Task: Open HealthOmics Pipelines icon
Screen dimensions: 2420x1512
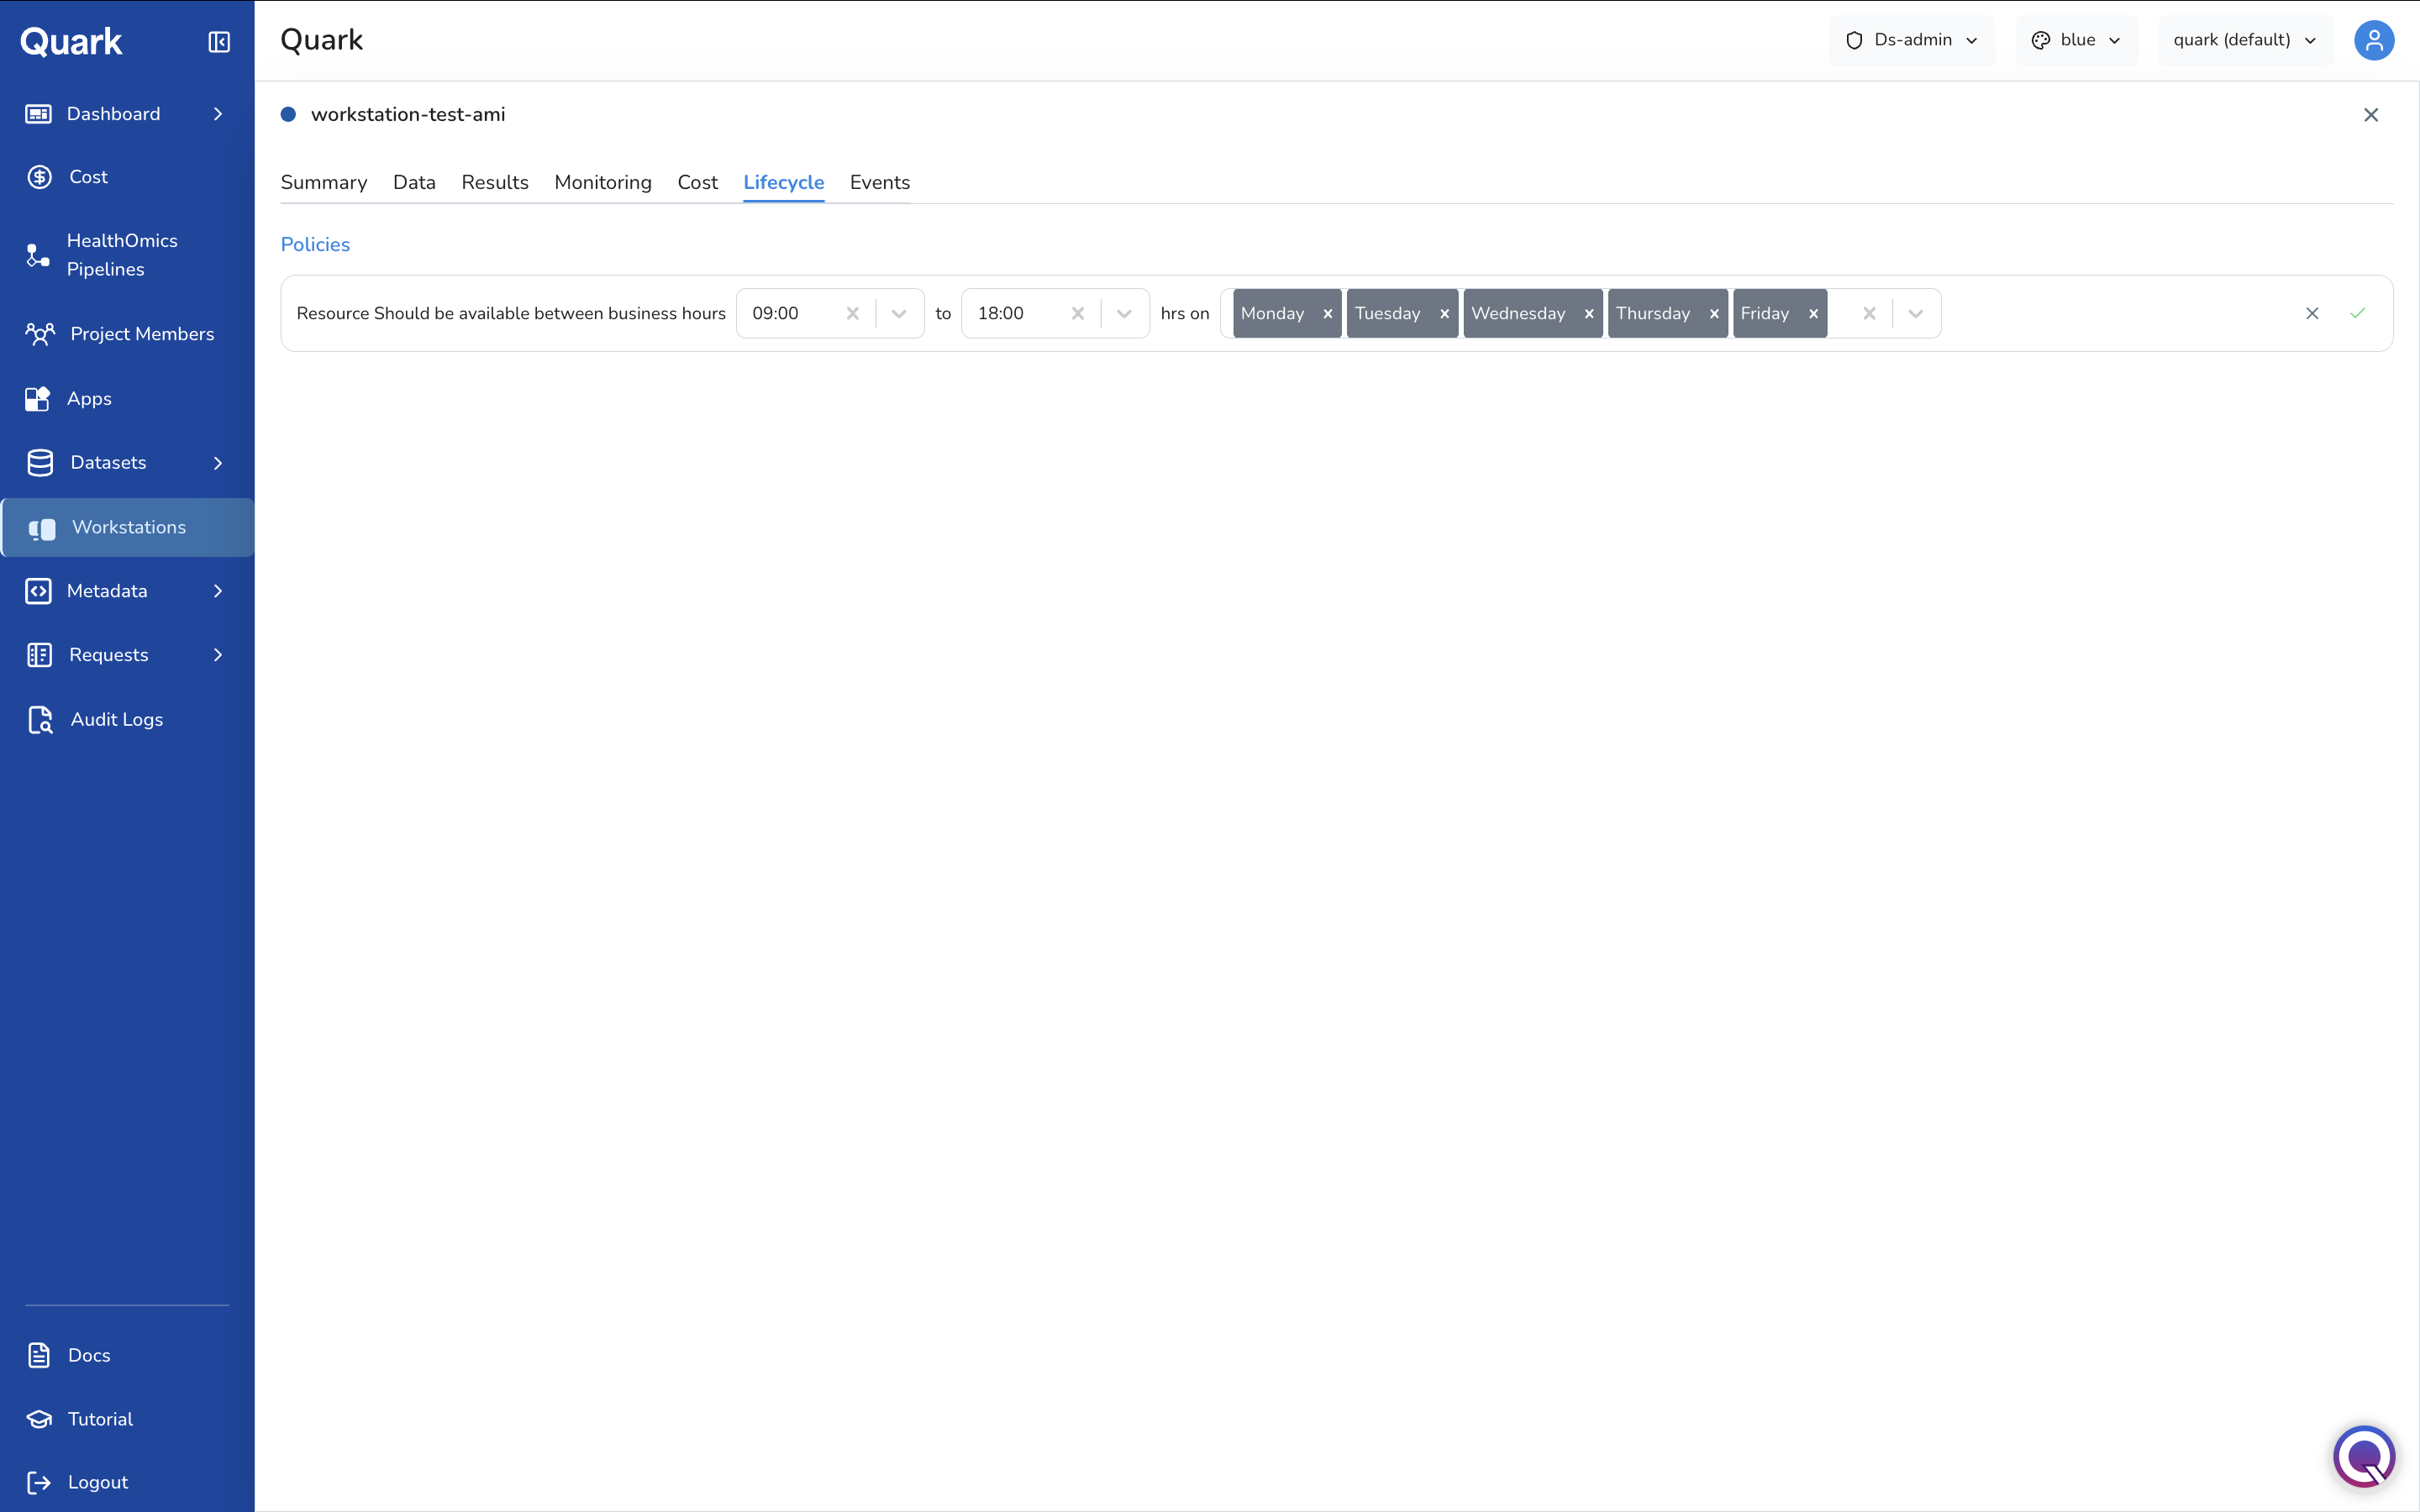Action: point(38,255)
